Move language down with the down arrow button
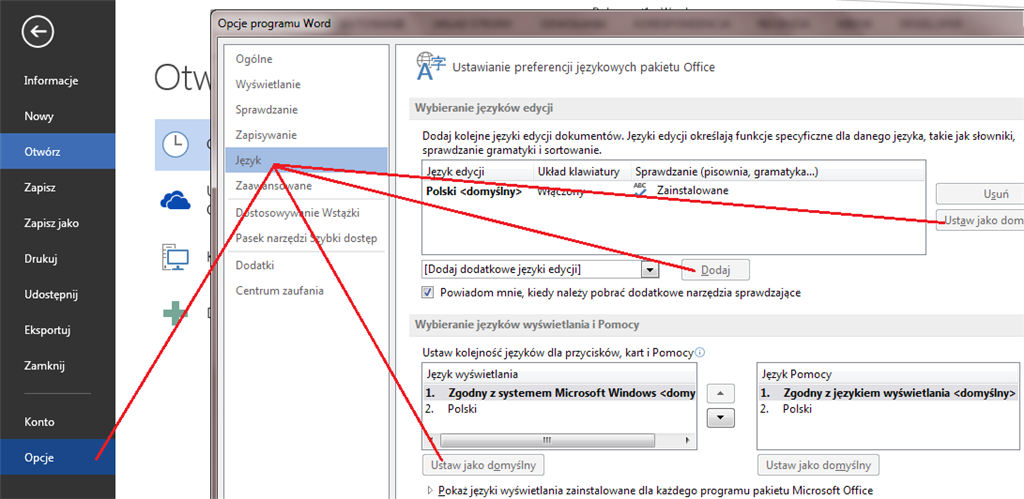Viewport: 1024px width, 499px height. [x=721, y=417]
